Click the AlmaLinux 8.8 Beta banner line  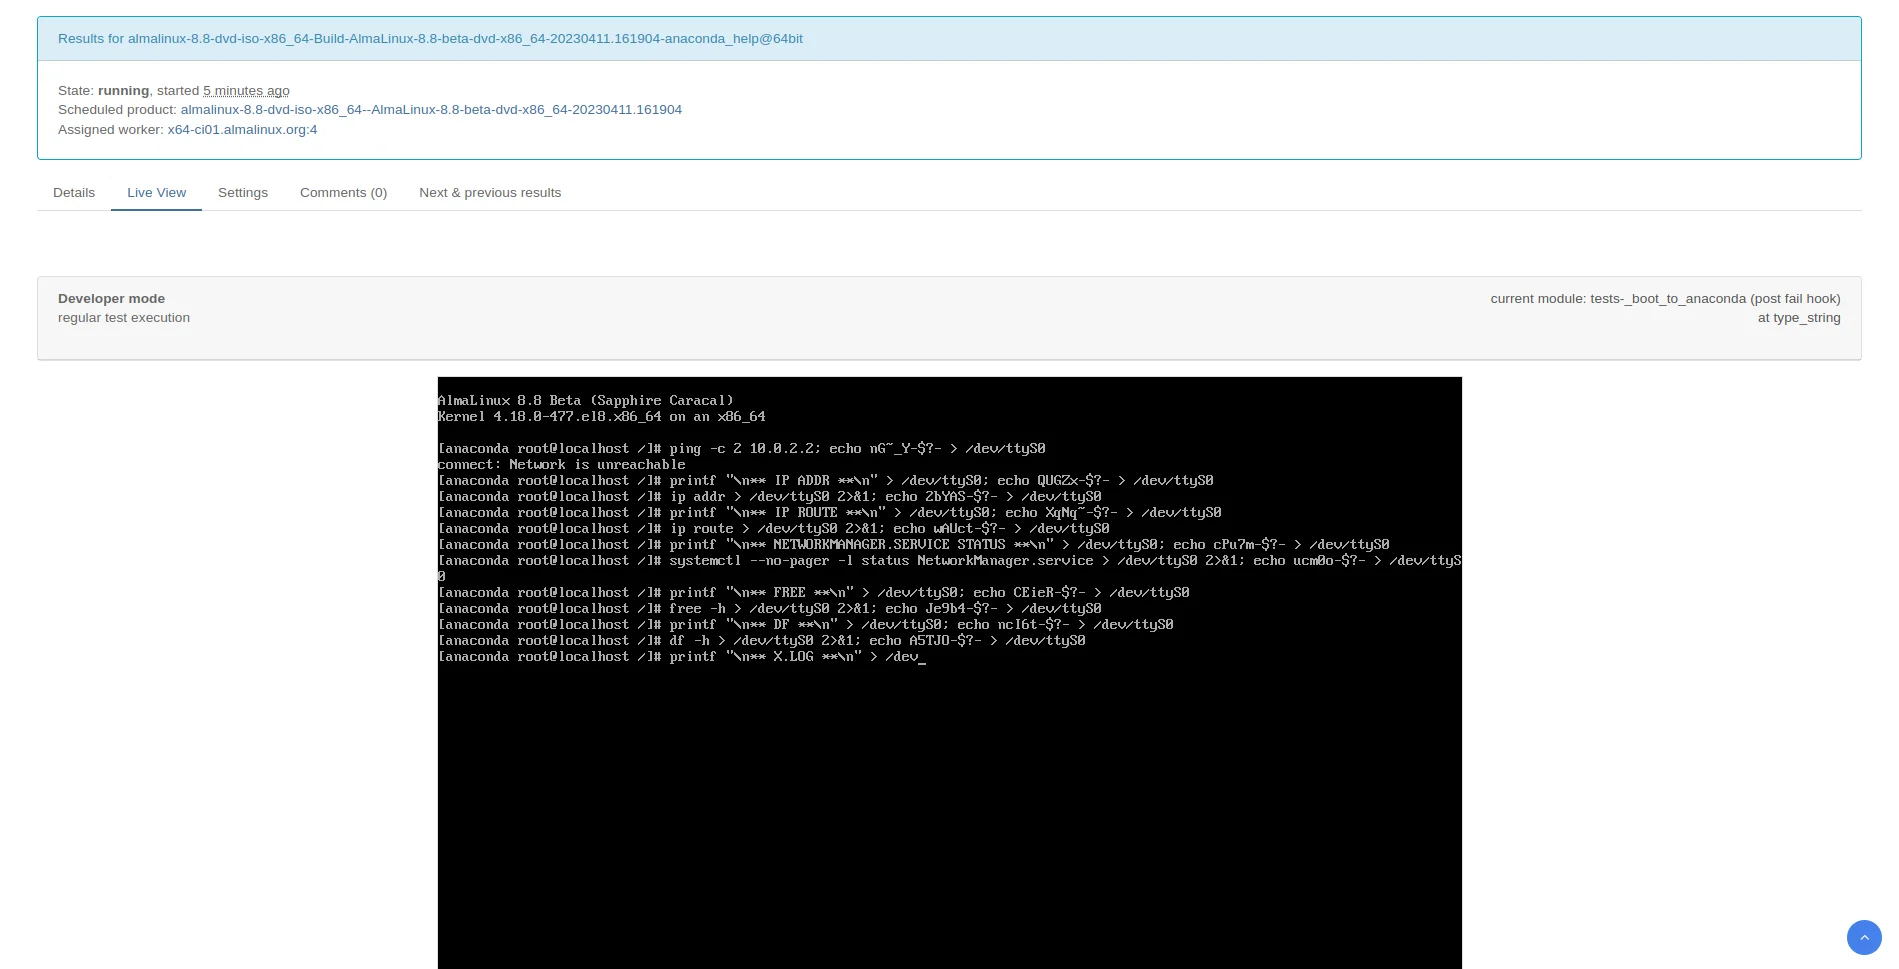click(x=585, y=400)
